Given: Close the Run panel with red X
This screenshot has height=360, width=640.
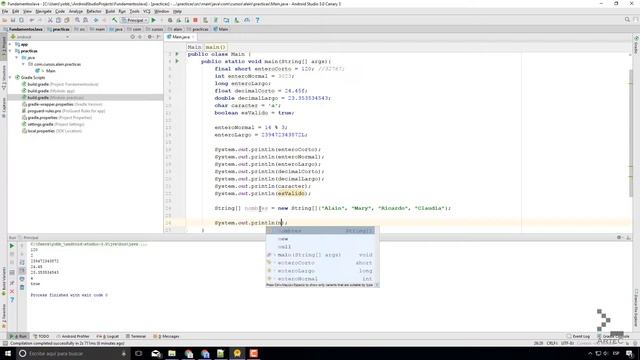Looking at the screenshot, I should pyautogui.click(x=12, y=291).
